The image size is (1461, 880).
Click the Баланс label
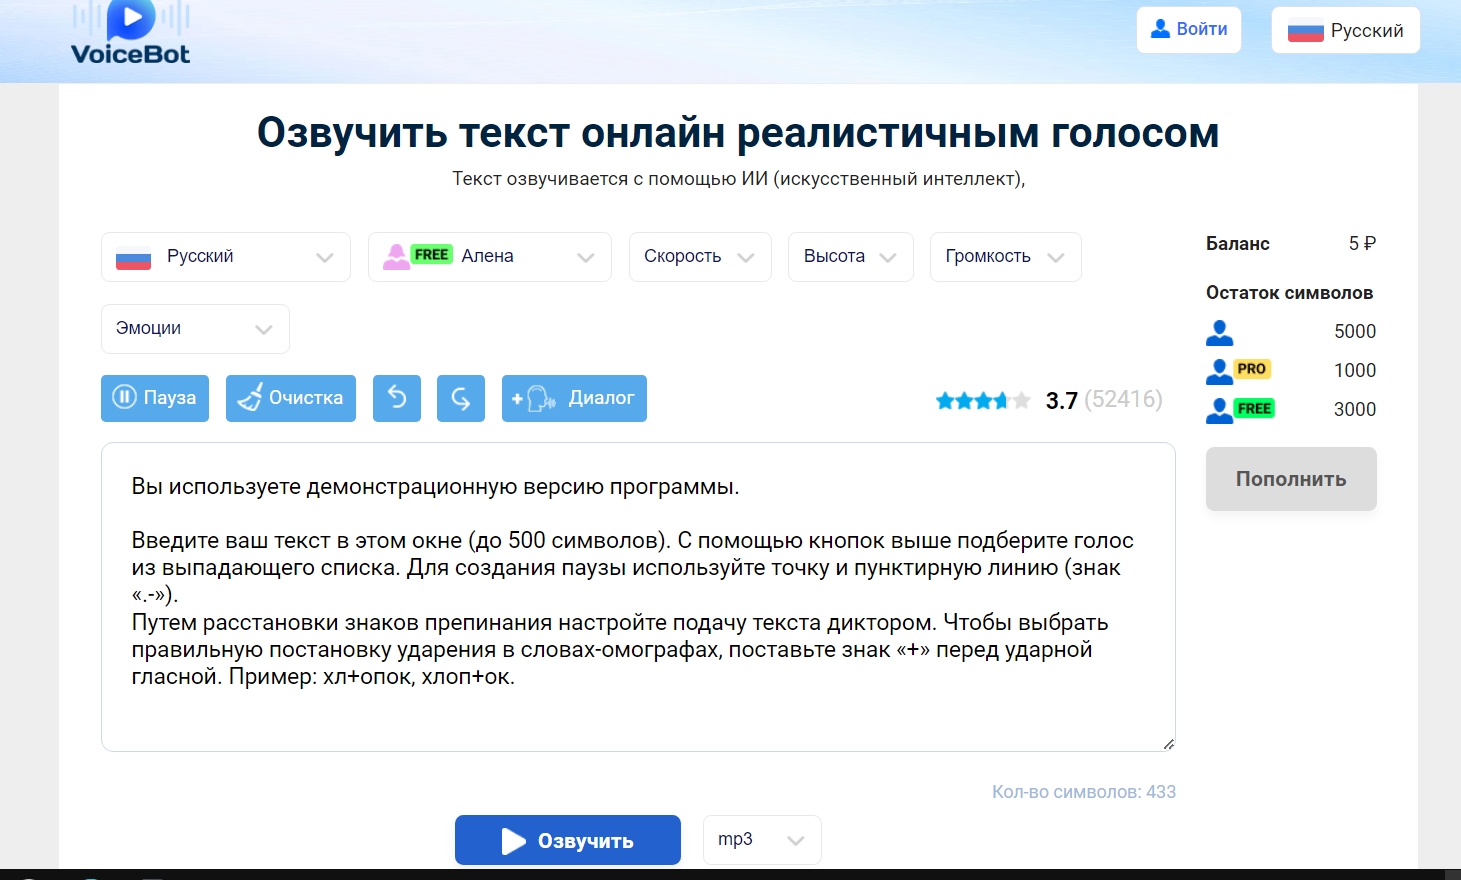point(1238,244)
